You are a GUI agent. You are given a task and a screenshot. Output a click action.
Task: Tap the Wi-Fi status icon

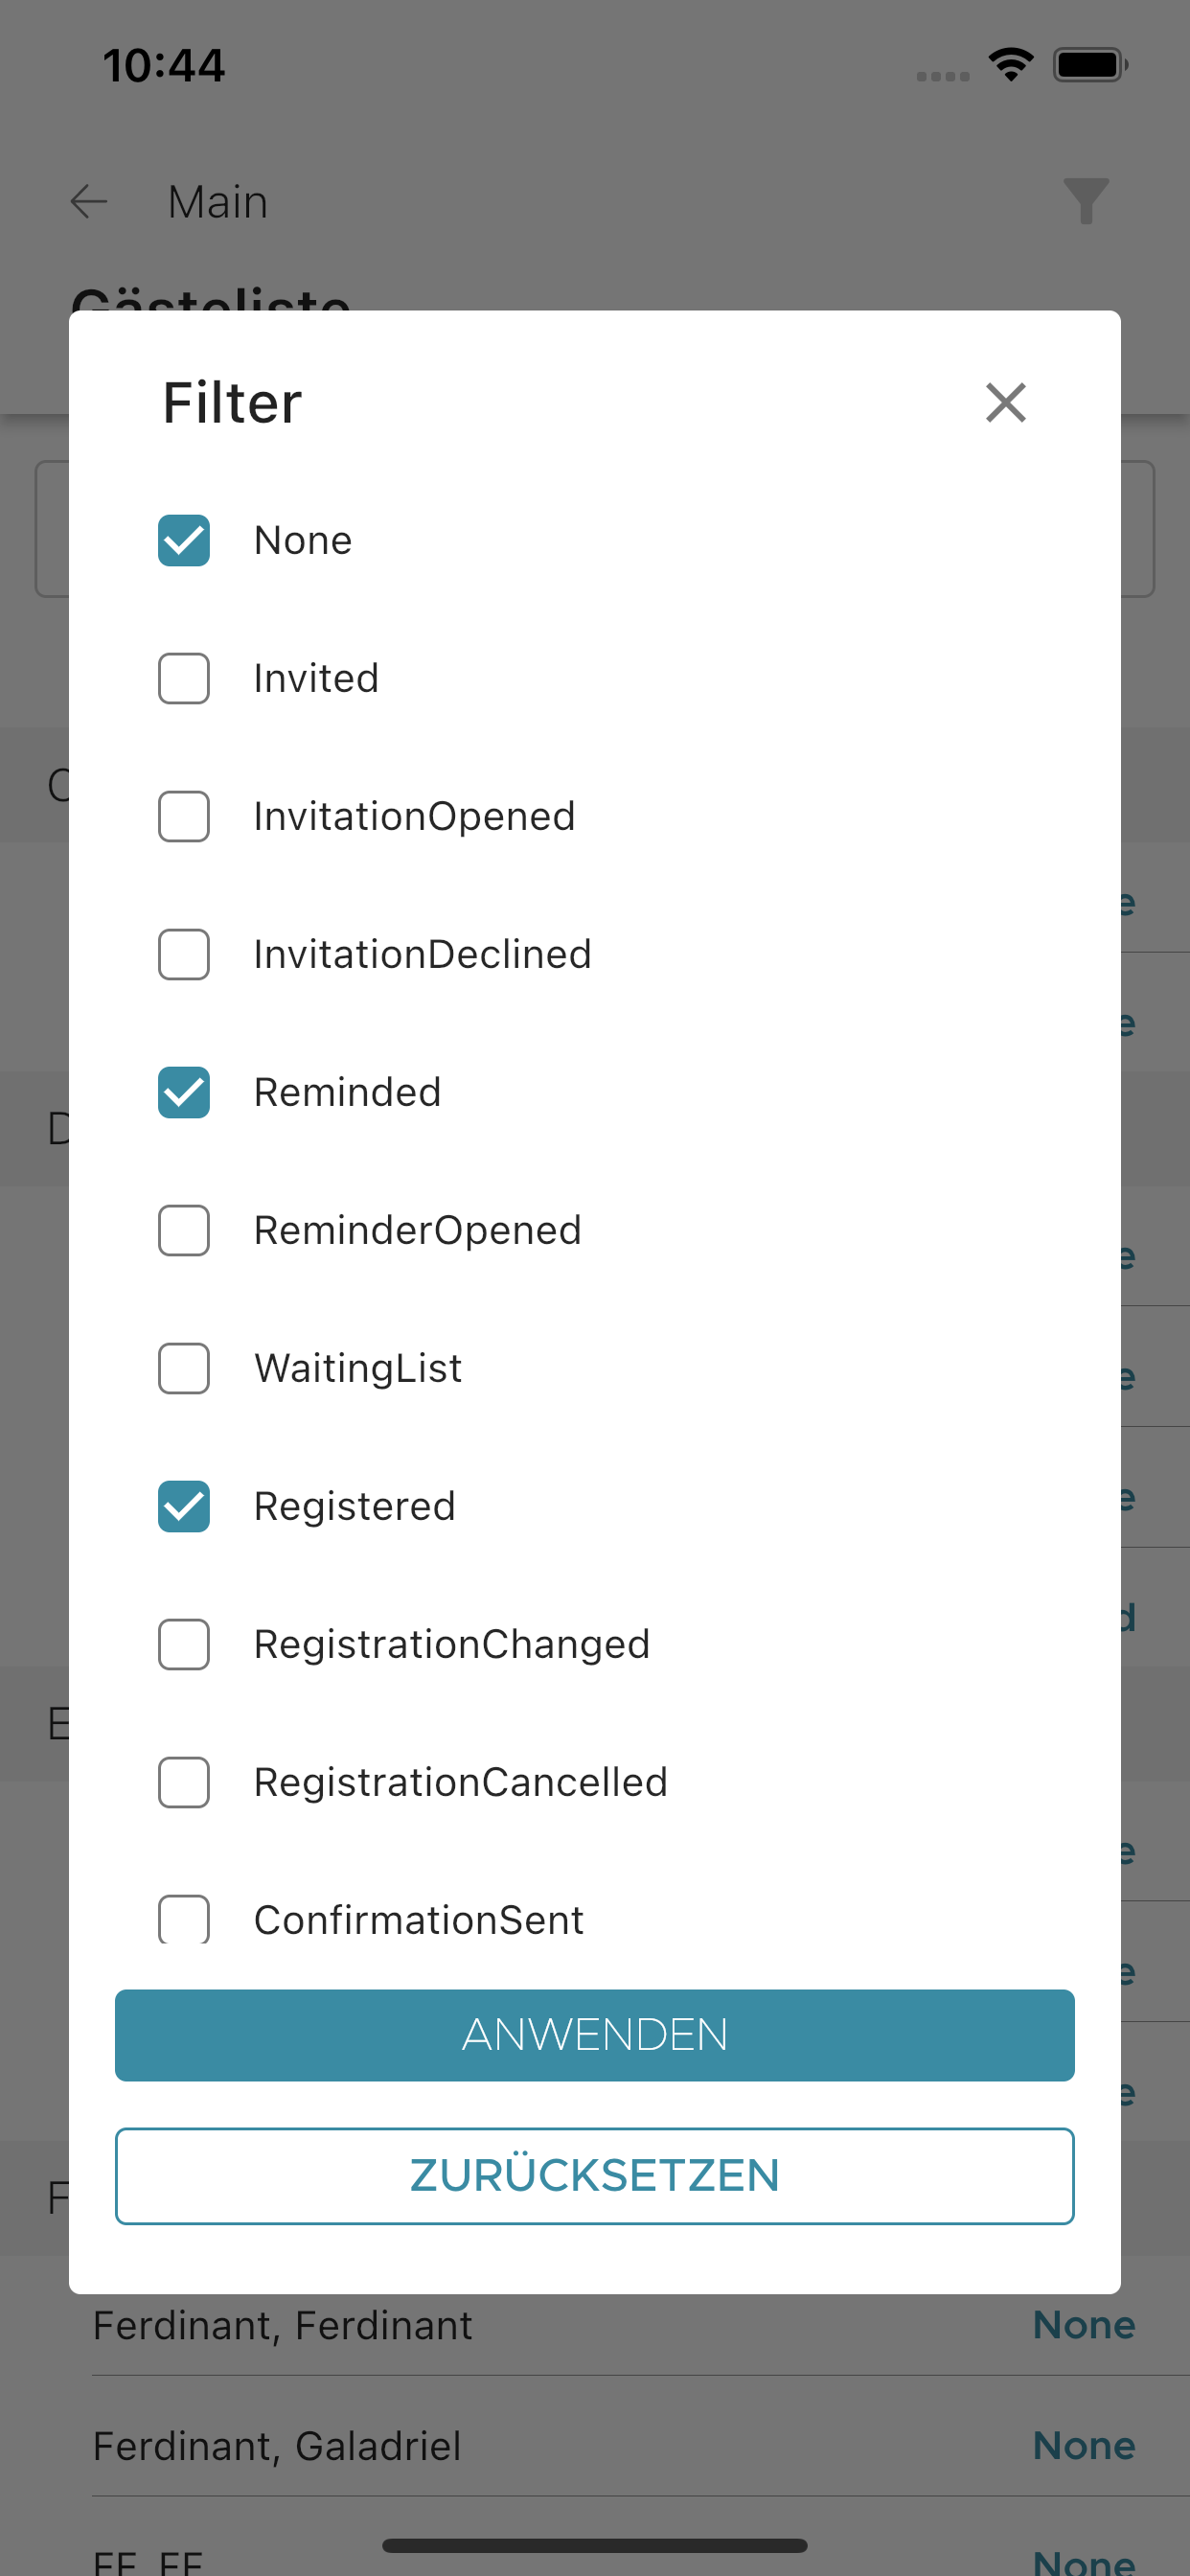(x=1011, y=65)
